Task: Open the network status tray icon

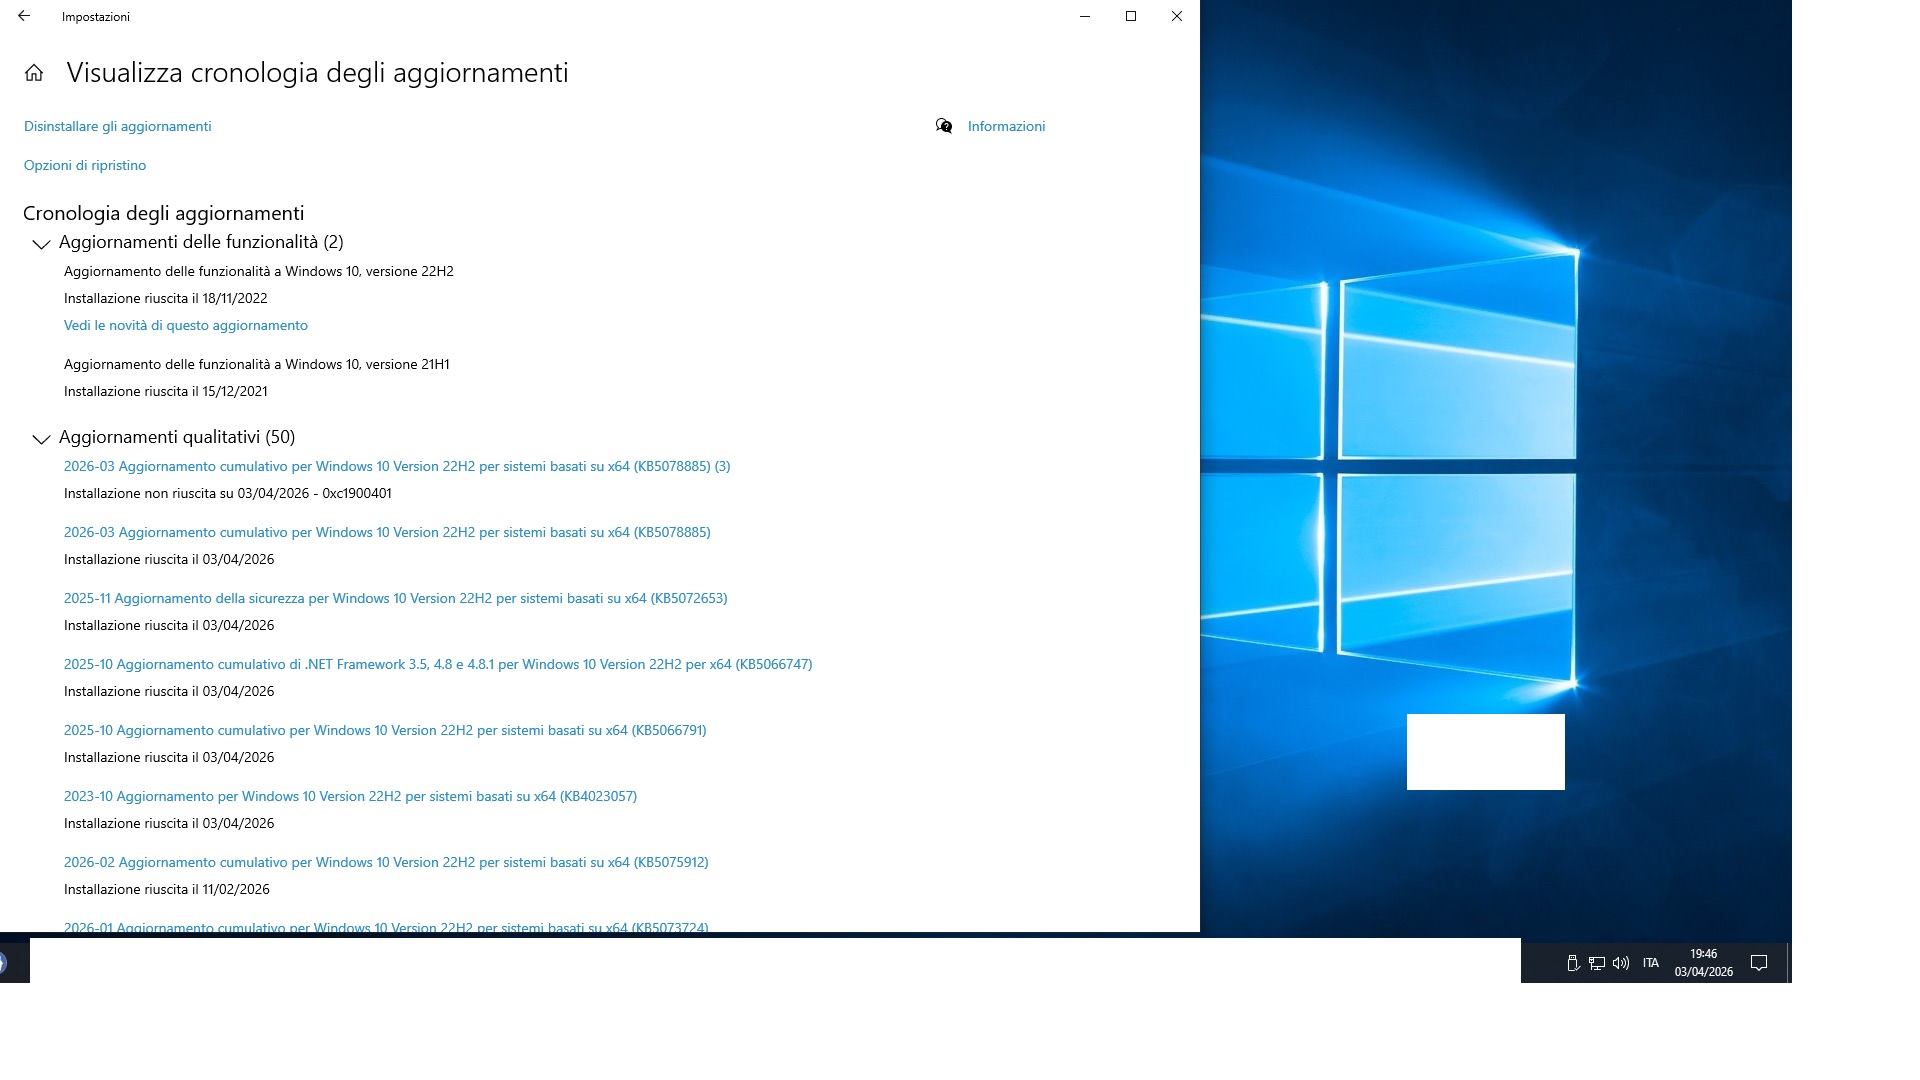Action: [1597, 963]
